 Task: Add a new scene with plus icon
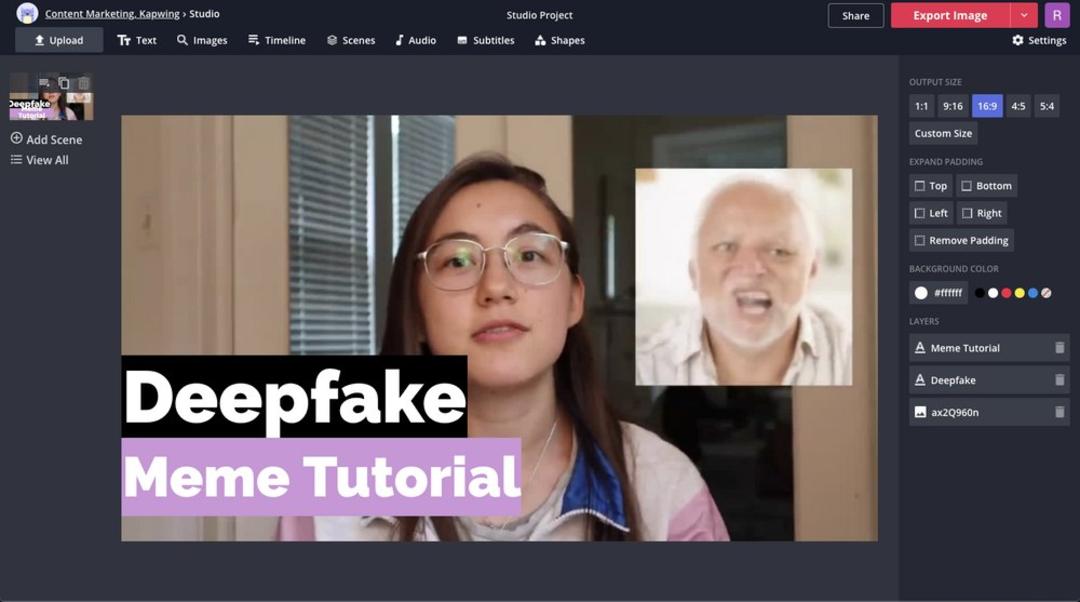[x=17, y=138]
